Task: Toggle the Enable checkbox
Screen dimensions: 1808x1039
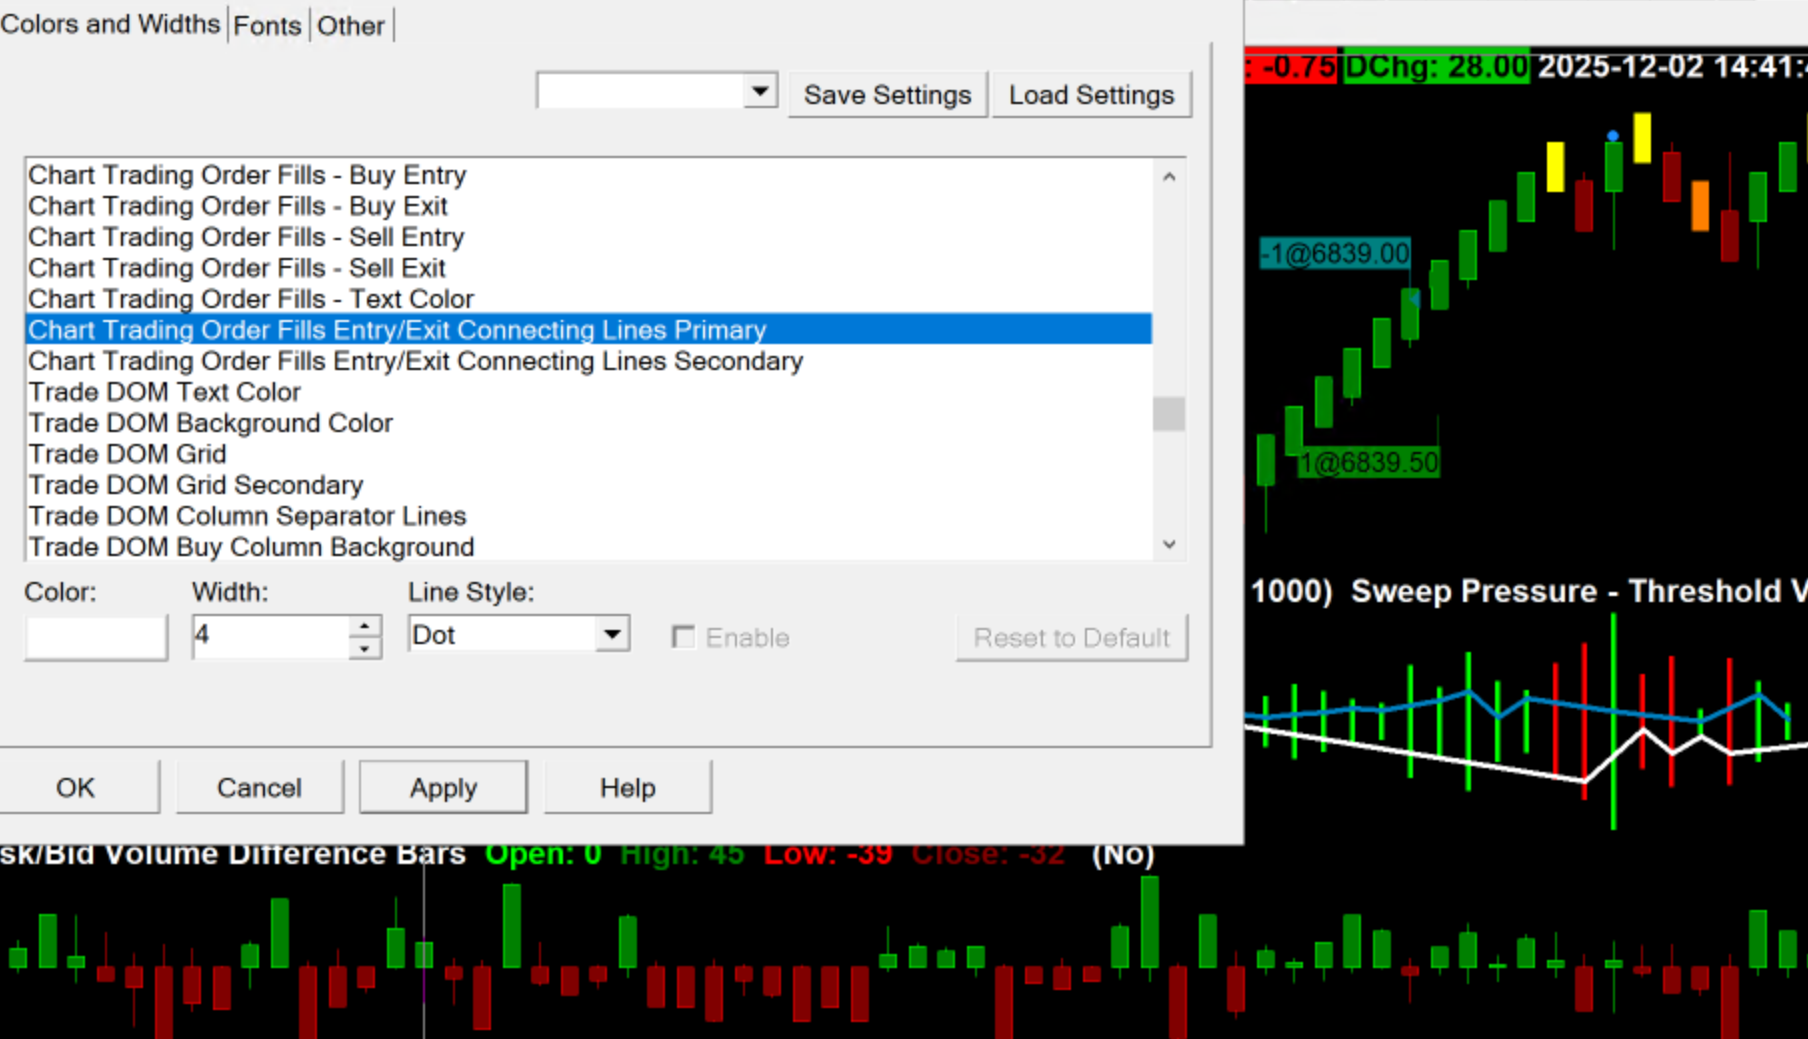Action: click(684, 637)
